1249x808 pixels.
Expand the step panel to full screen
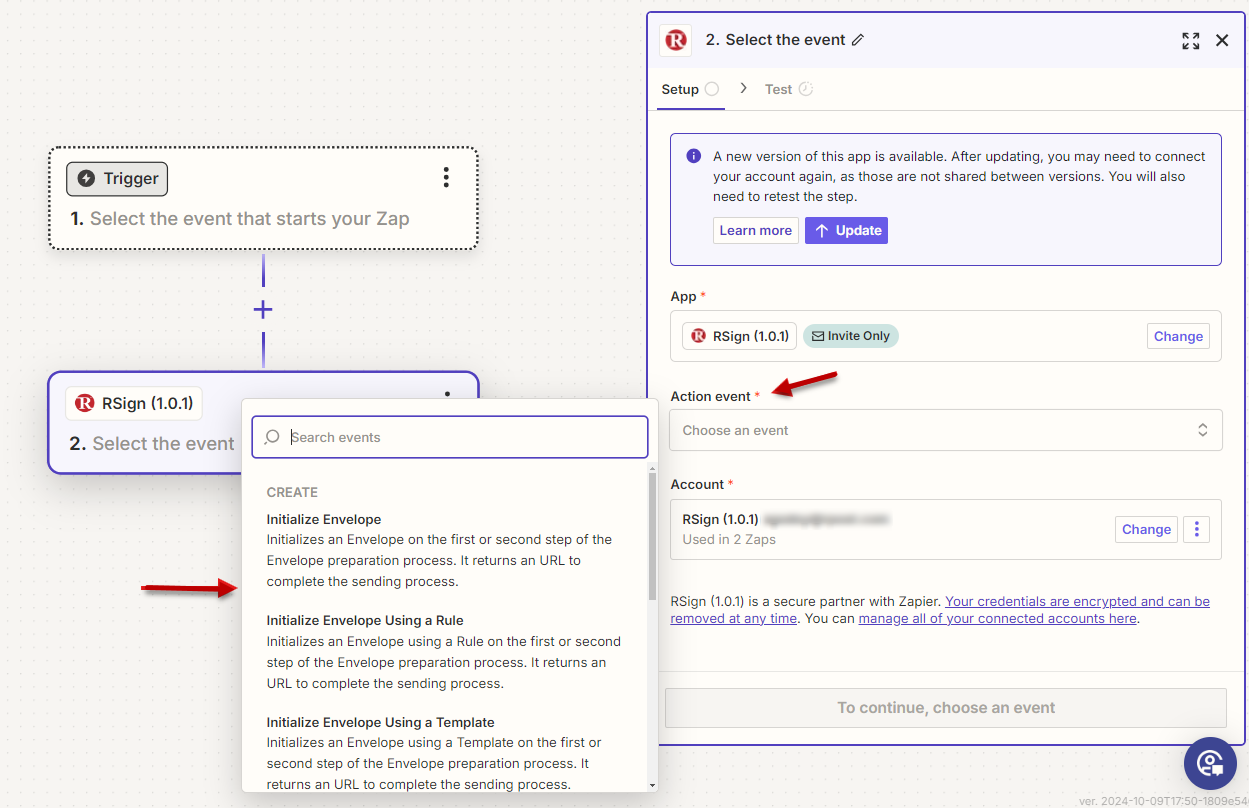(x=1190, y=40)
